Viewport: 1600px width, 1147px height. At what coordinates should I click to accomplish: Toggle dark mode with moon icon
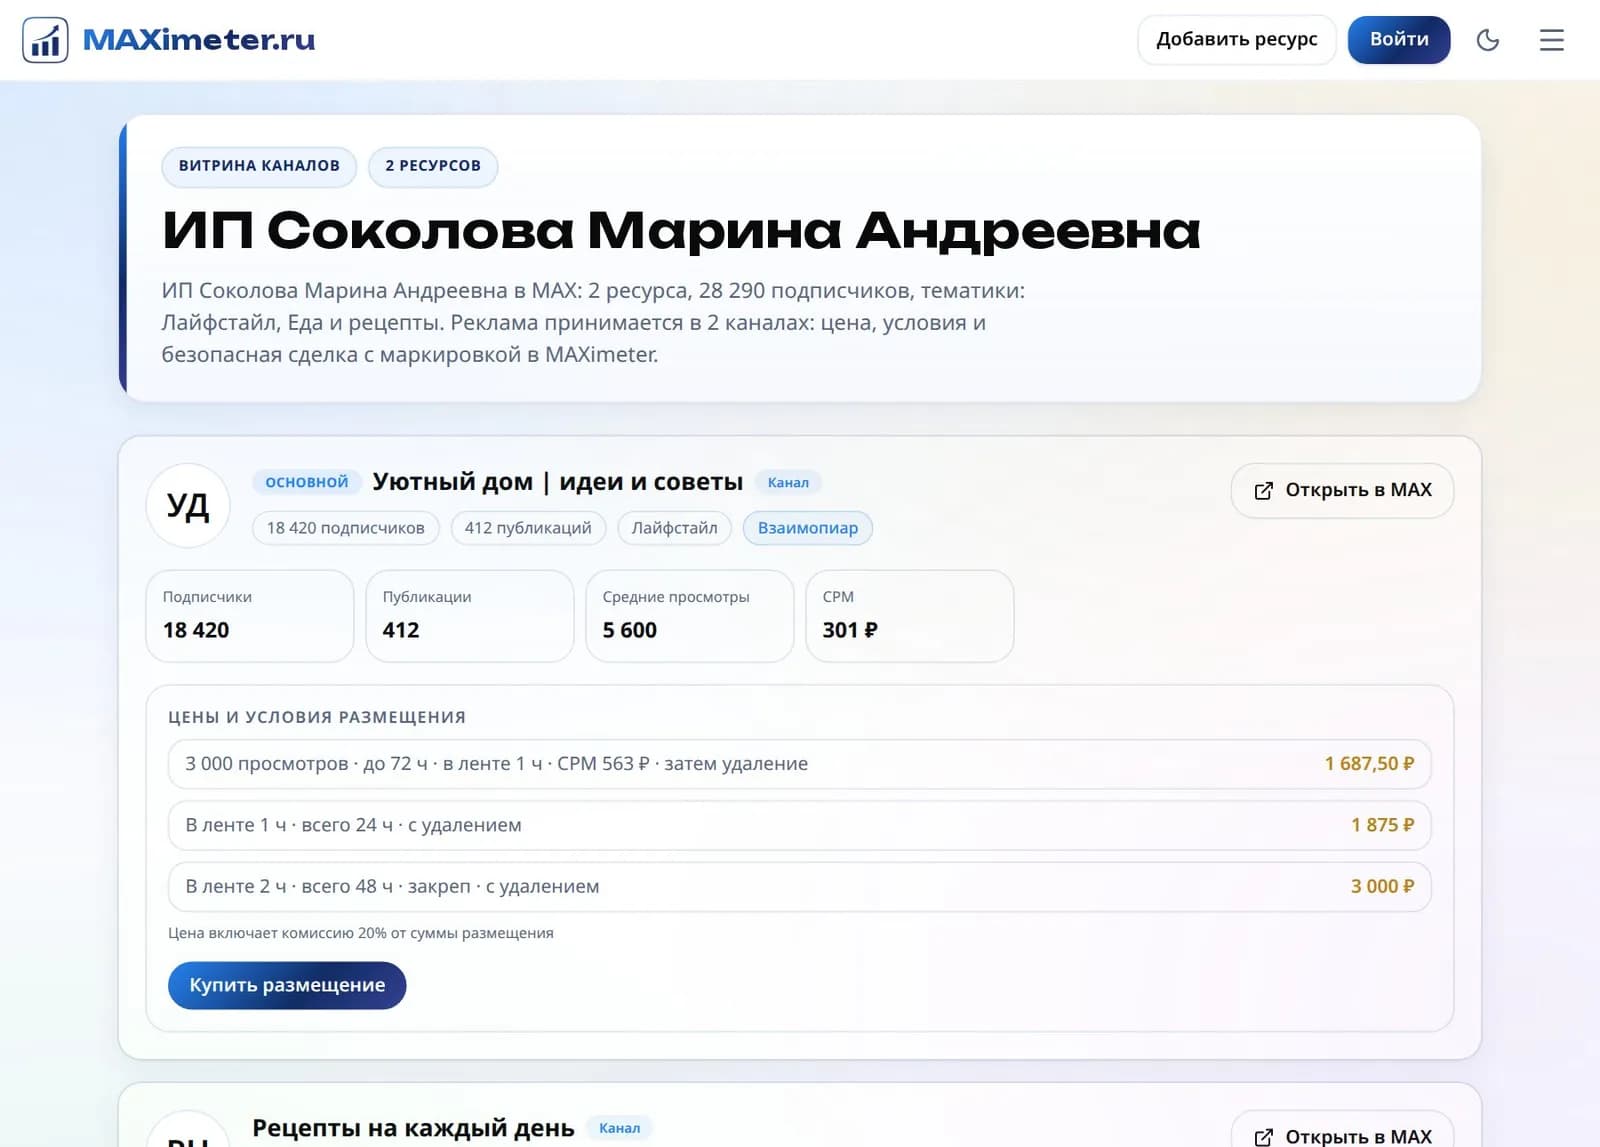[x=1487, y=40]
